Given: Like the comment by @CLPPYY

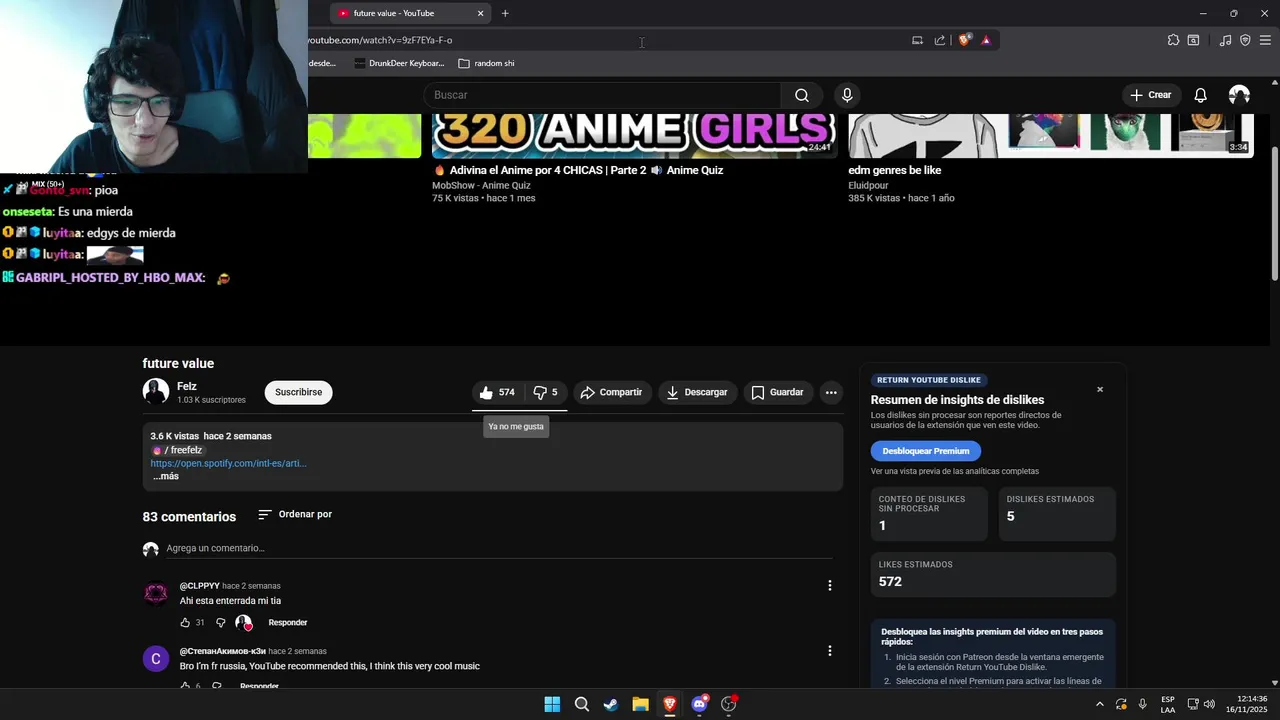Looking at the screenshot, I should (x=185, y=622).
